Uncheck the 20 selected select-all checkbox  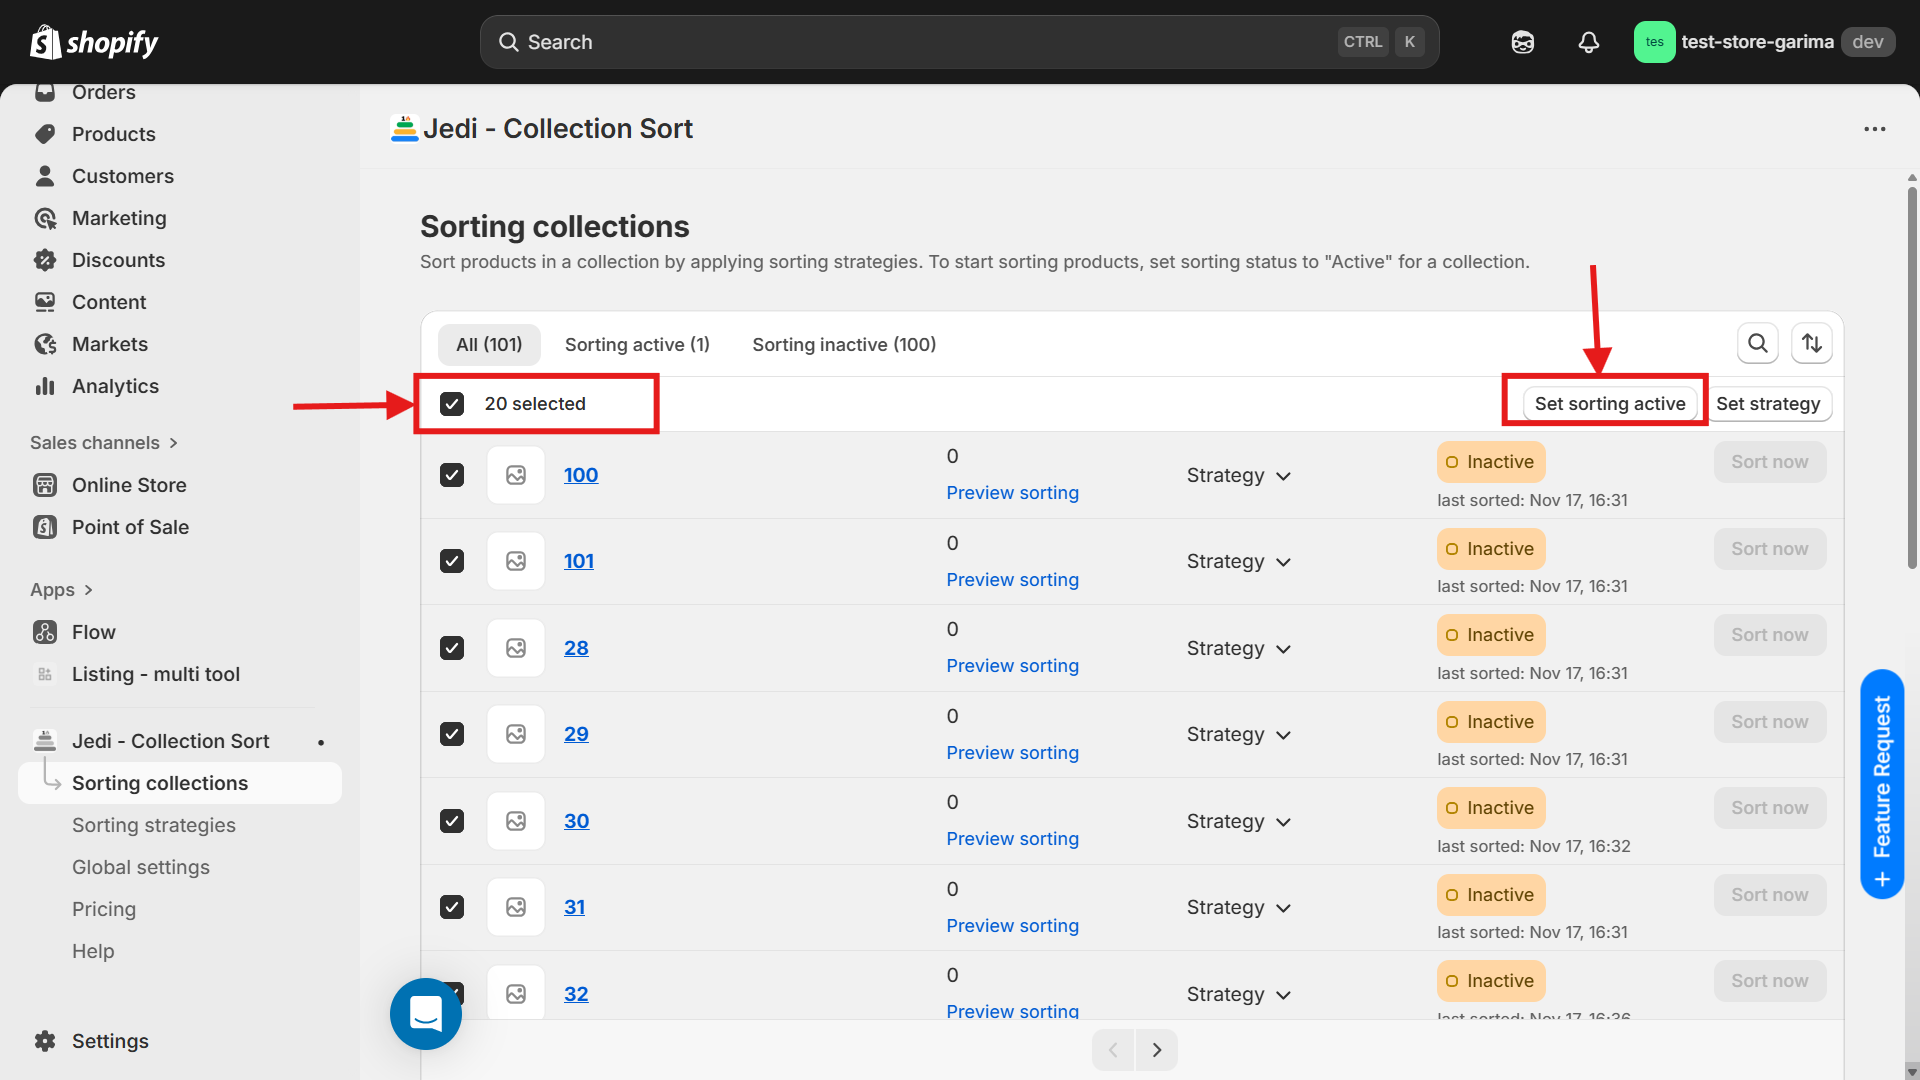[x=452, y=404]
